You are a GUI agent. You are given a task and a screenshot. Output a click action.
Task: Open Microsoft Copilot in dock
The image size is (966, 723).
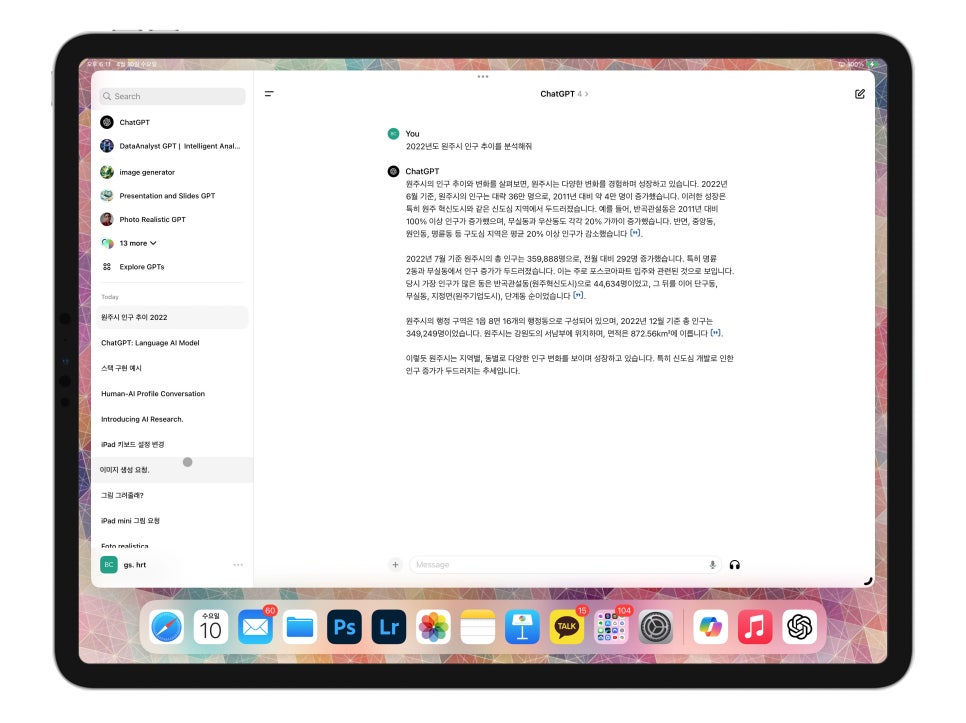pos(710,627)
